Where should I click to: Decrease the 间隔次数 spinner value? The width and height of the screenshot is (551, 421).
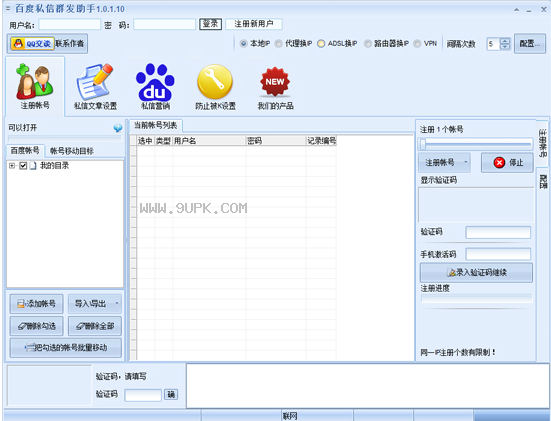[x=505, y=47]
